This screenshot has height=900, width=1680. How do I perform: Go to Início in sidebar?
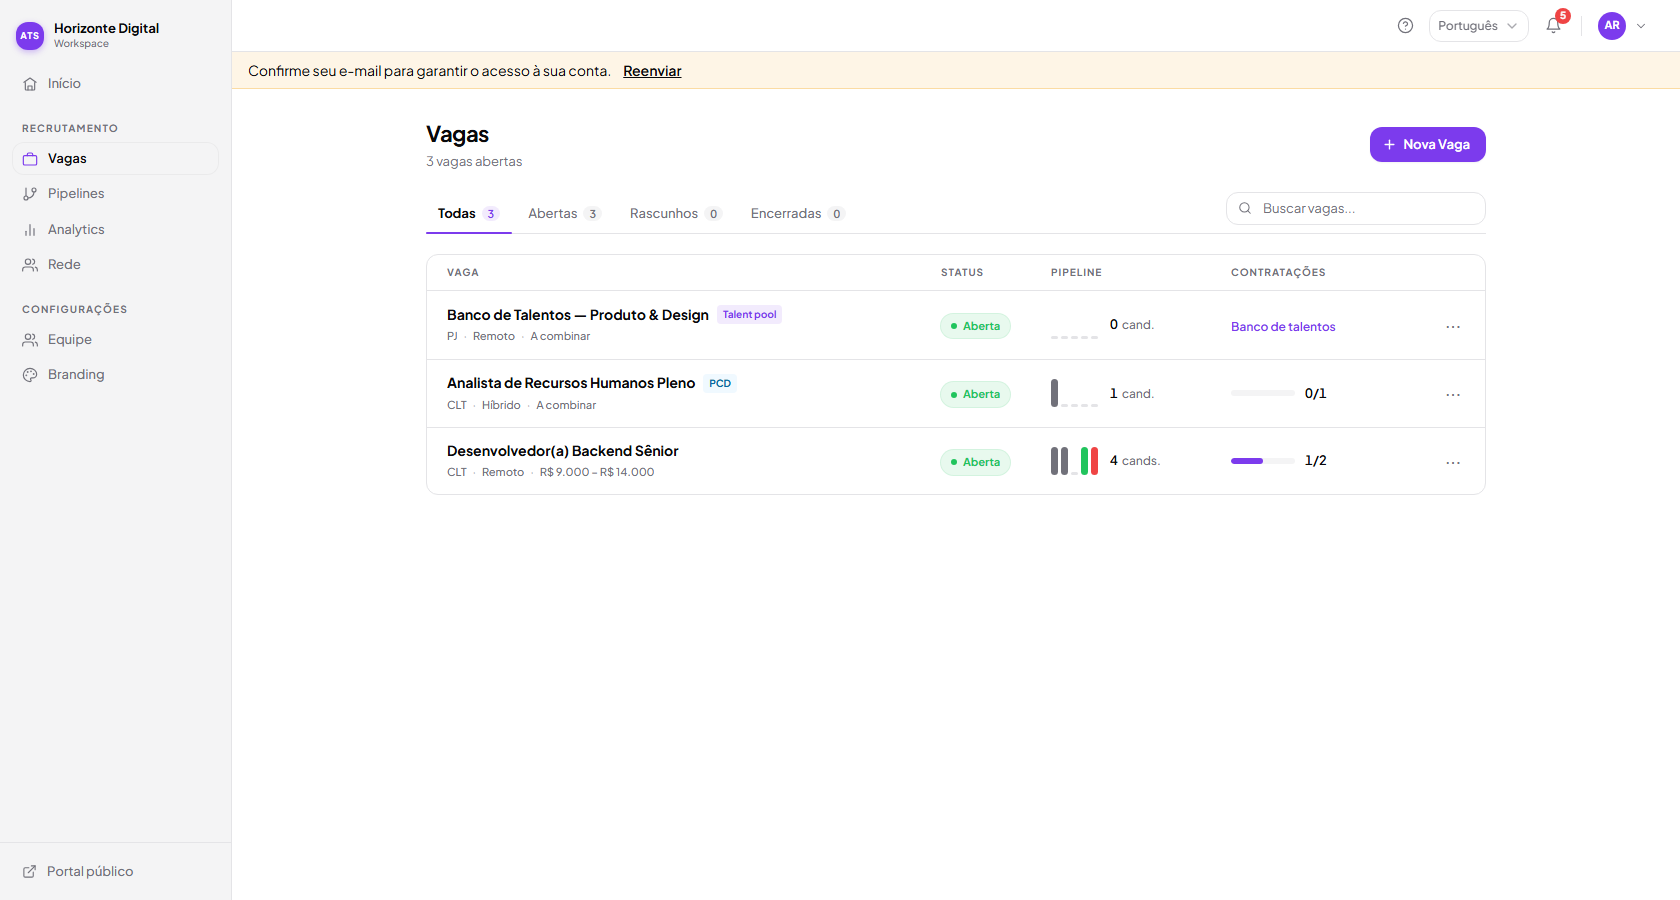(115, 84)
